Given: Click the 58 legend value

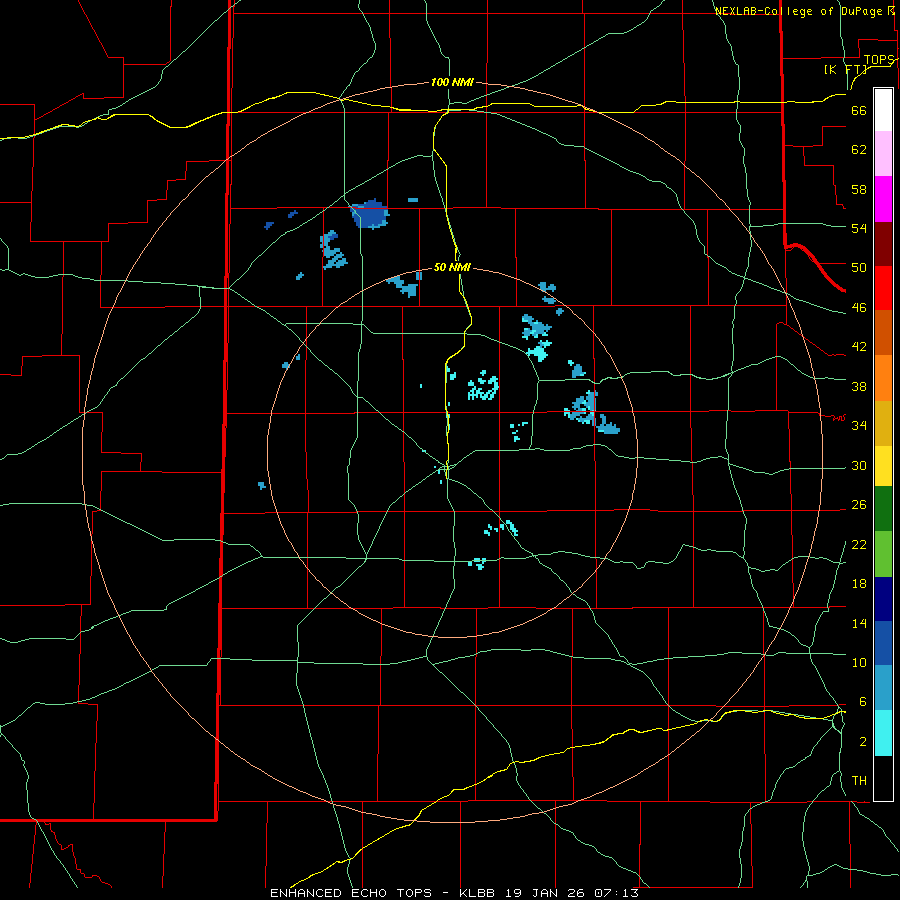Looking at the screenshot, I should [x=859, y=189].
